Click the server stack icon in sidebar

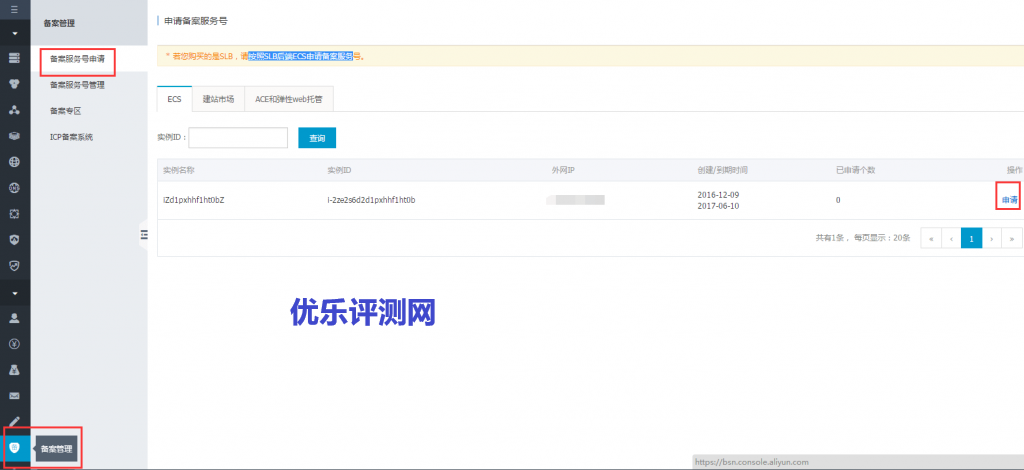[x=14, y=58]
